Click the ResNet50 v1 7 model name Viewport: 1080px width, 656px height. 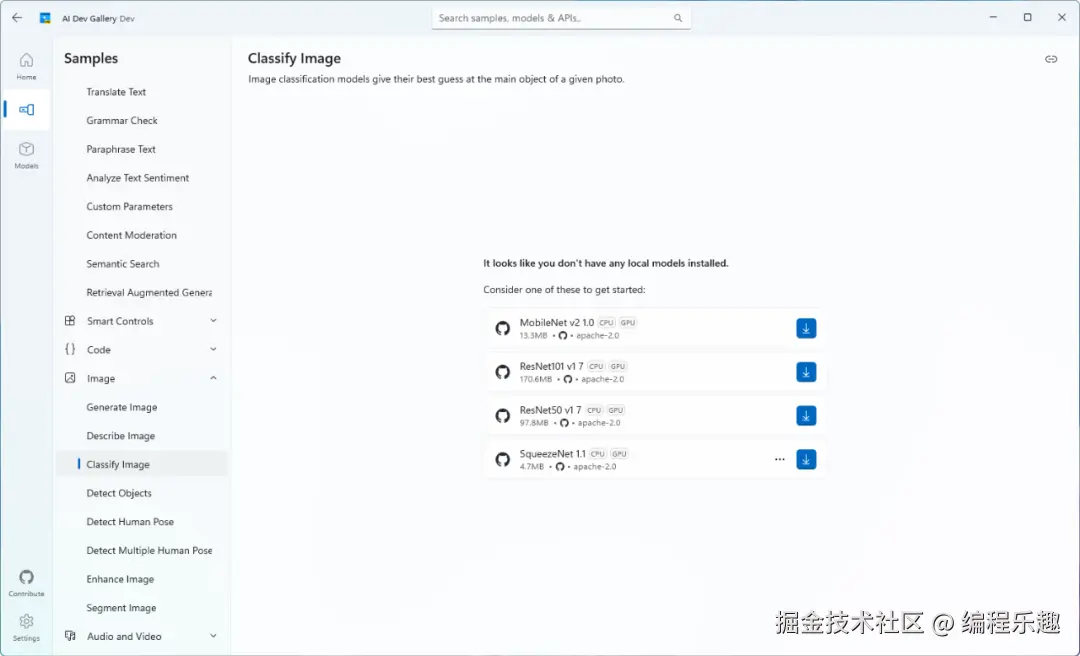point(550,410)
